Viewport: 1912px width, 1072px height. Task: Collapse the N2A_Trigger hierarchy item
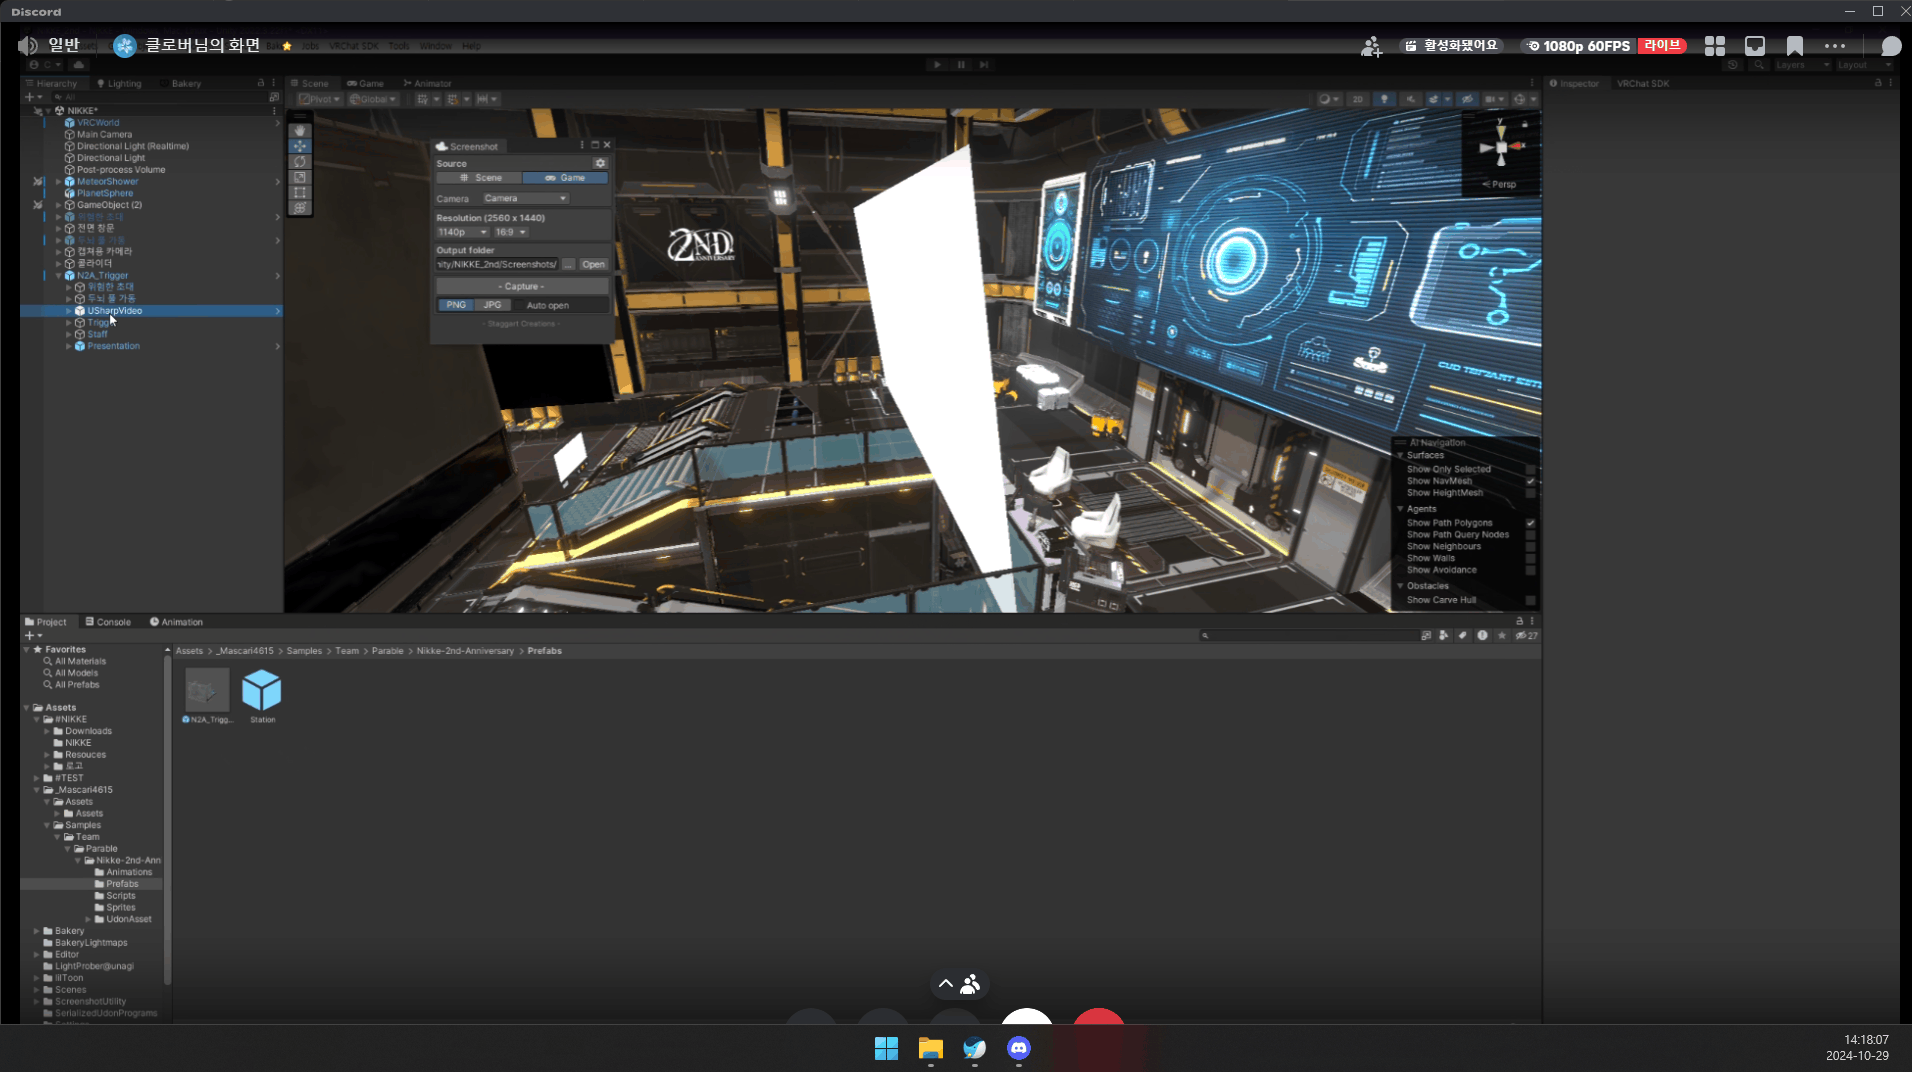click(x=58, y=276)
